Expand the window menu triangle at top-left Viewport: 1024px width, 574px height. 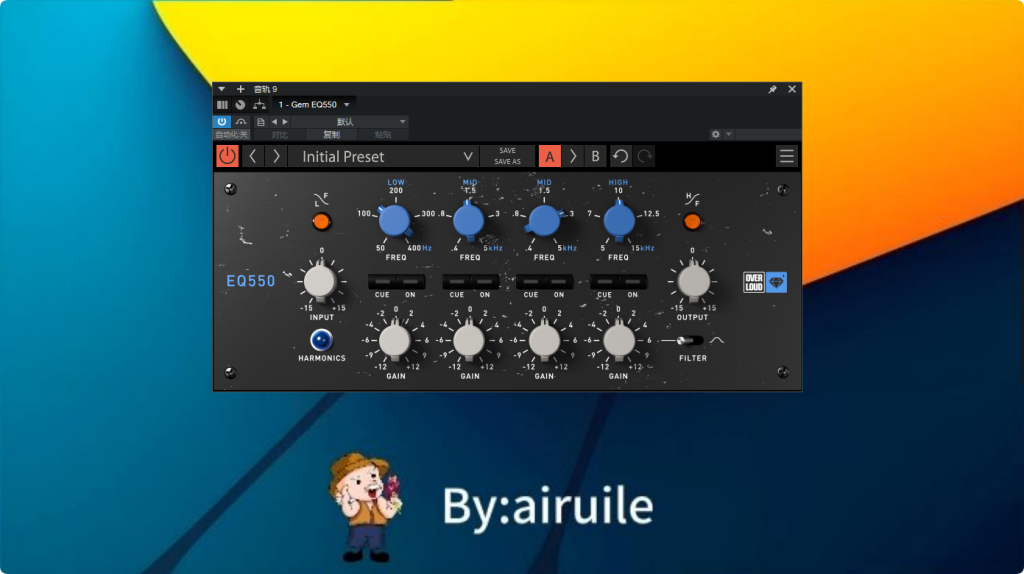[221, 89]
